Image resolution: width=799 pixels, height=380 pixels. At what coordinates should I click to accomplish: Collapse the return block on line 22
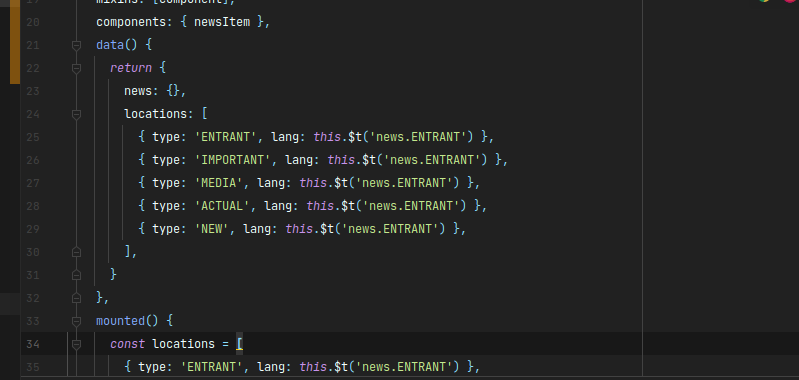[x=76, y=68]
